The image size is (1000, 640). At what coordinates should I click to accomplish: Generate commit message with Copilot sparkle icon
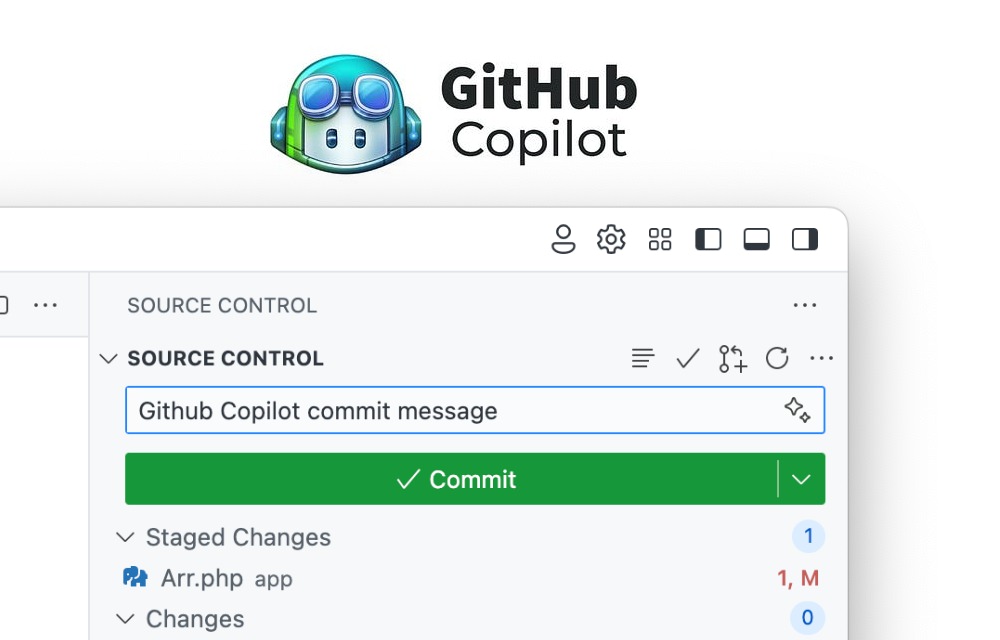[x=797, y=410]
